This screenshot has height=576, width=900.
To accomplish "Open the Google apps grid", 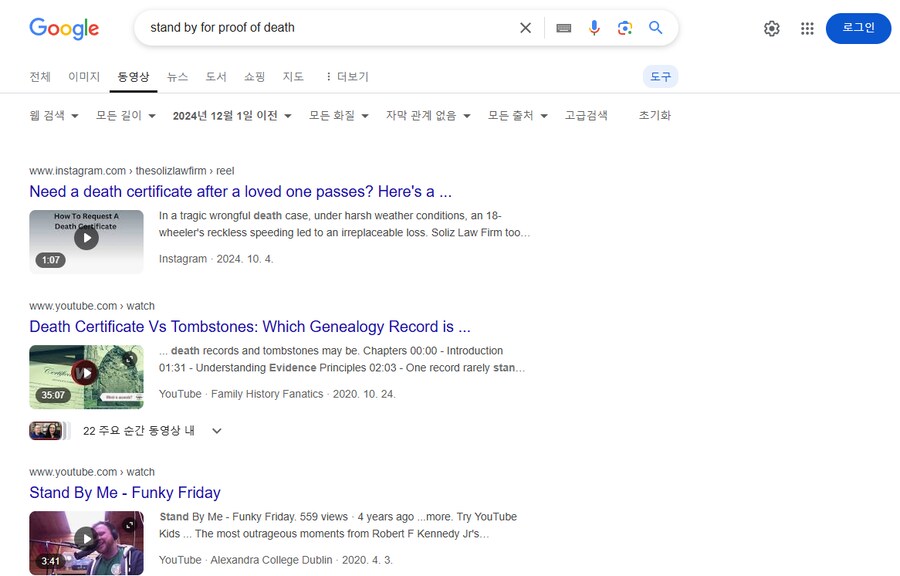I will (x=807, y=29).
